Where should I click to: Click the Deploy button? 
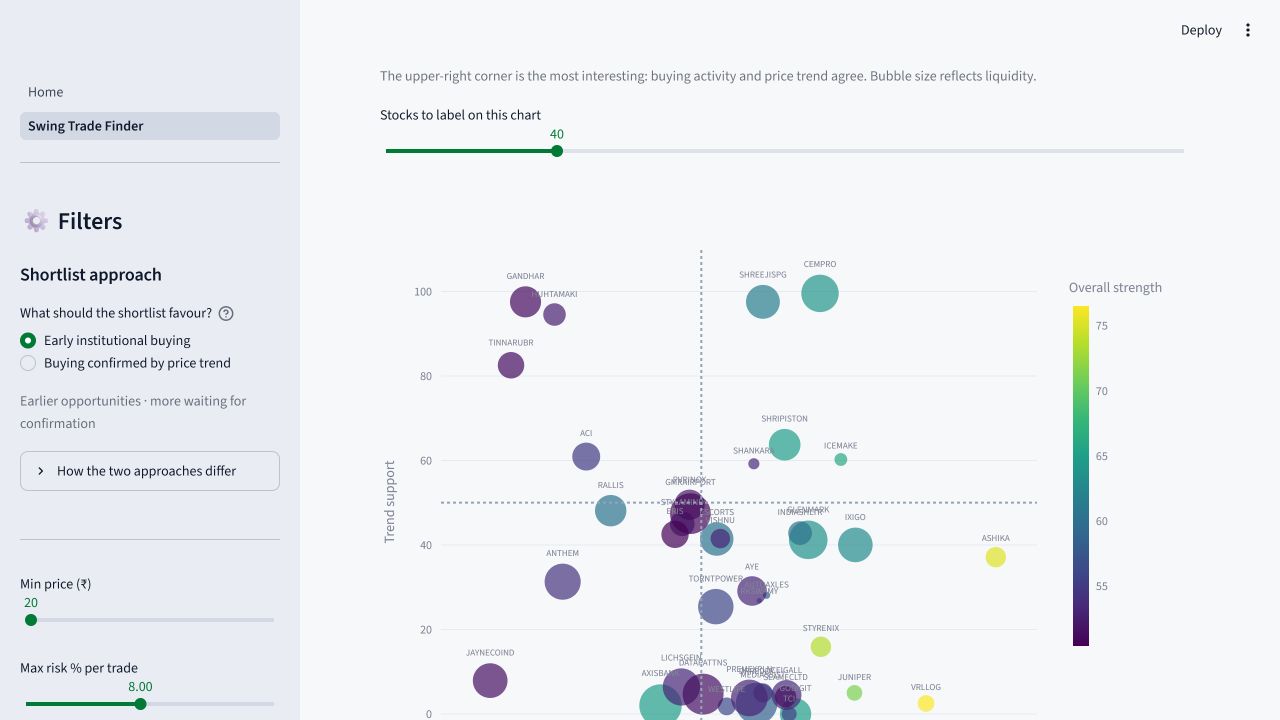click(1201, 30)
